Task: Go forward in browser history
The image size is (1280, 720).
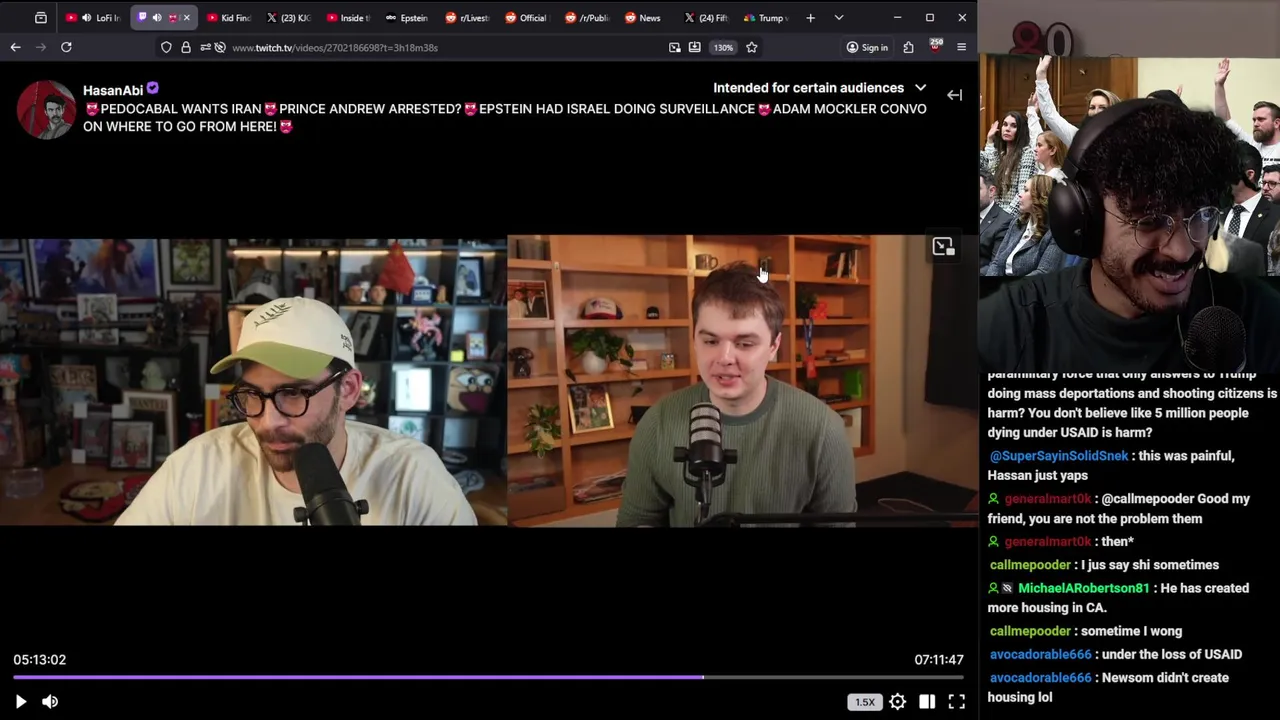Action: coord(41,47)
